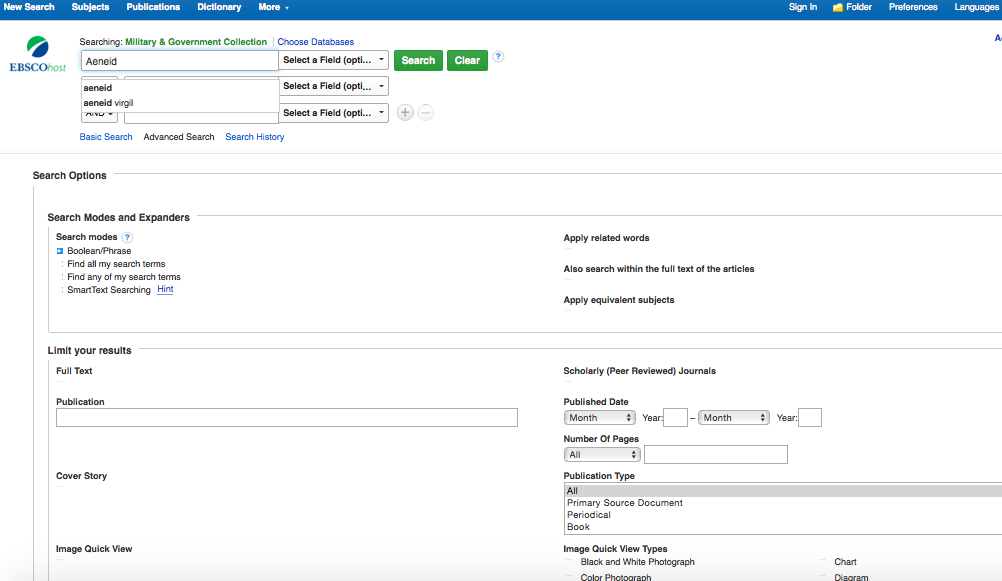
Task: Focus the search box containing Aeneid
Action: [x=180, y=61]
